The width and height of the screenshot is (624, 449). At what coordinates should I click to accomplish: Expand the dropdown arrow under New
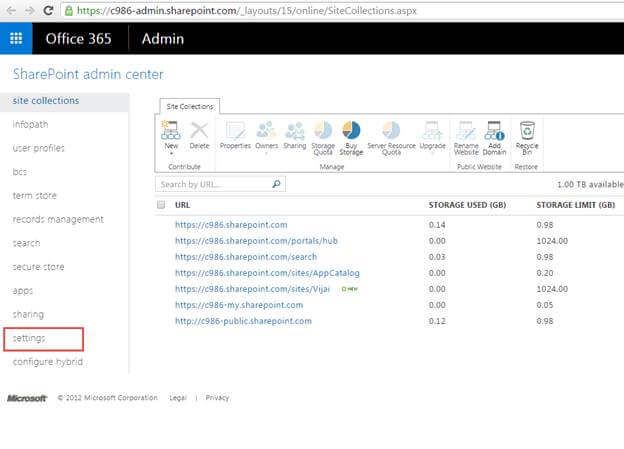coord(172,154)
